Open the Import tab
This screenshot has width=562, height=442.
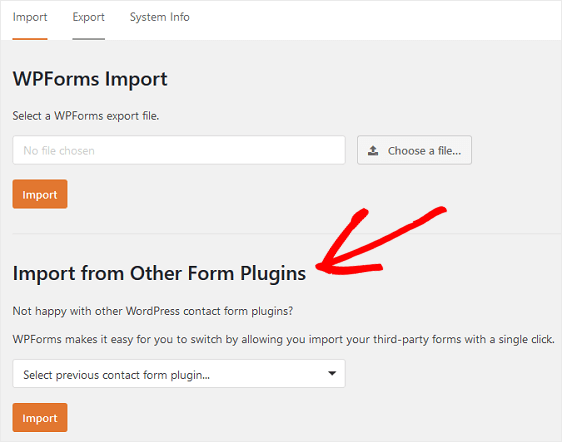coord(30,17)
